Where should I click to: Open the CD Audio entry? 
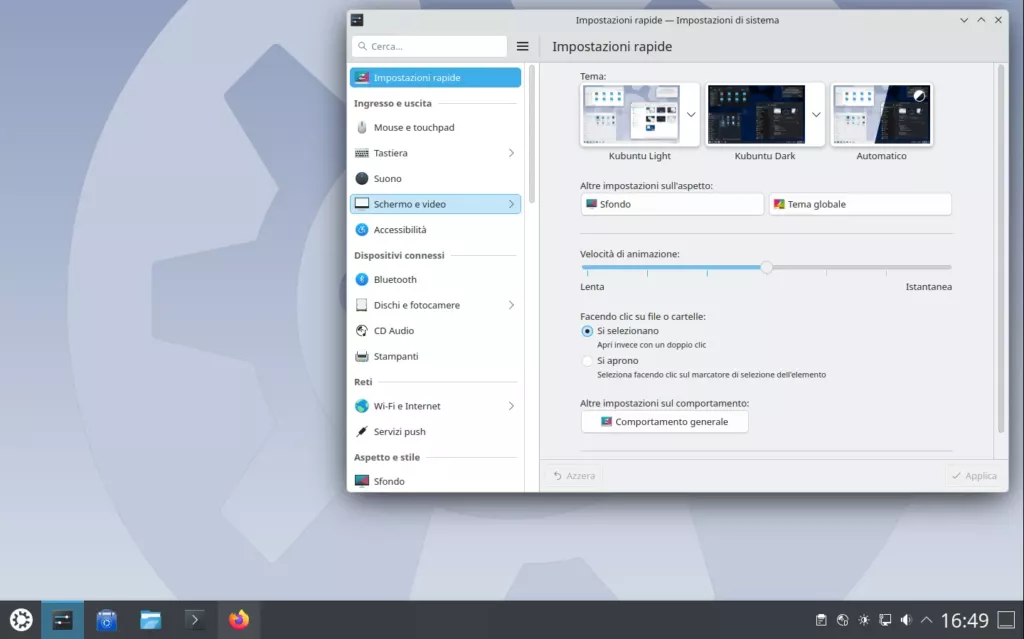pyautogui.click(x=436, y=331)
